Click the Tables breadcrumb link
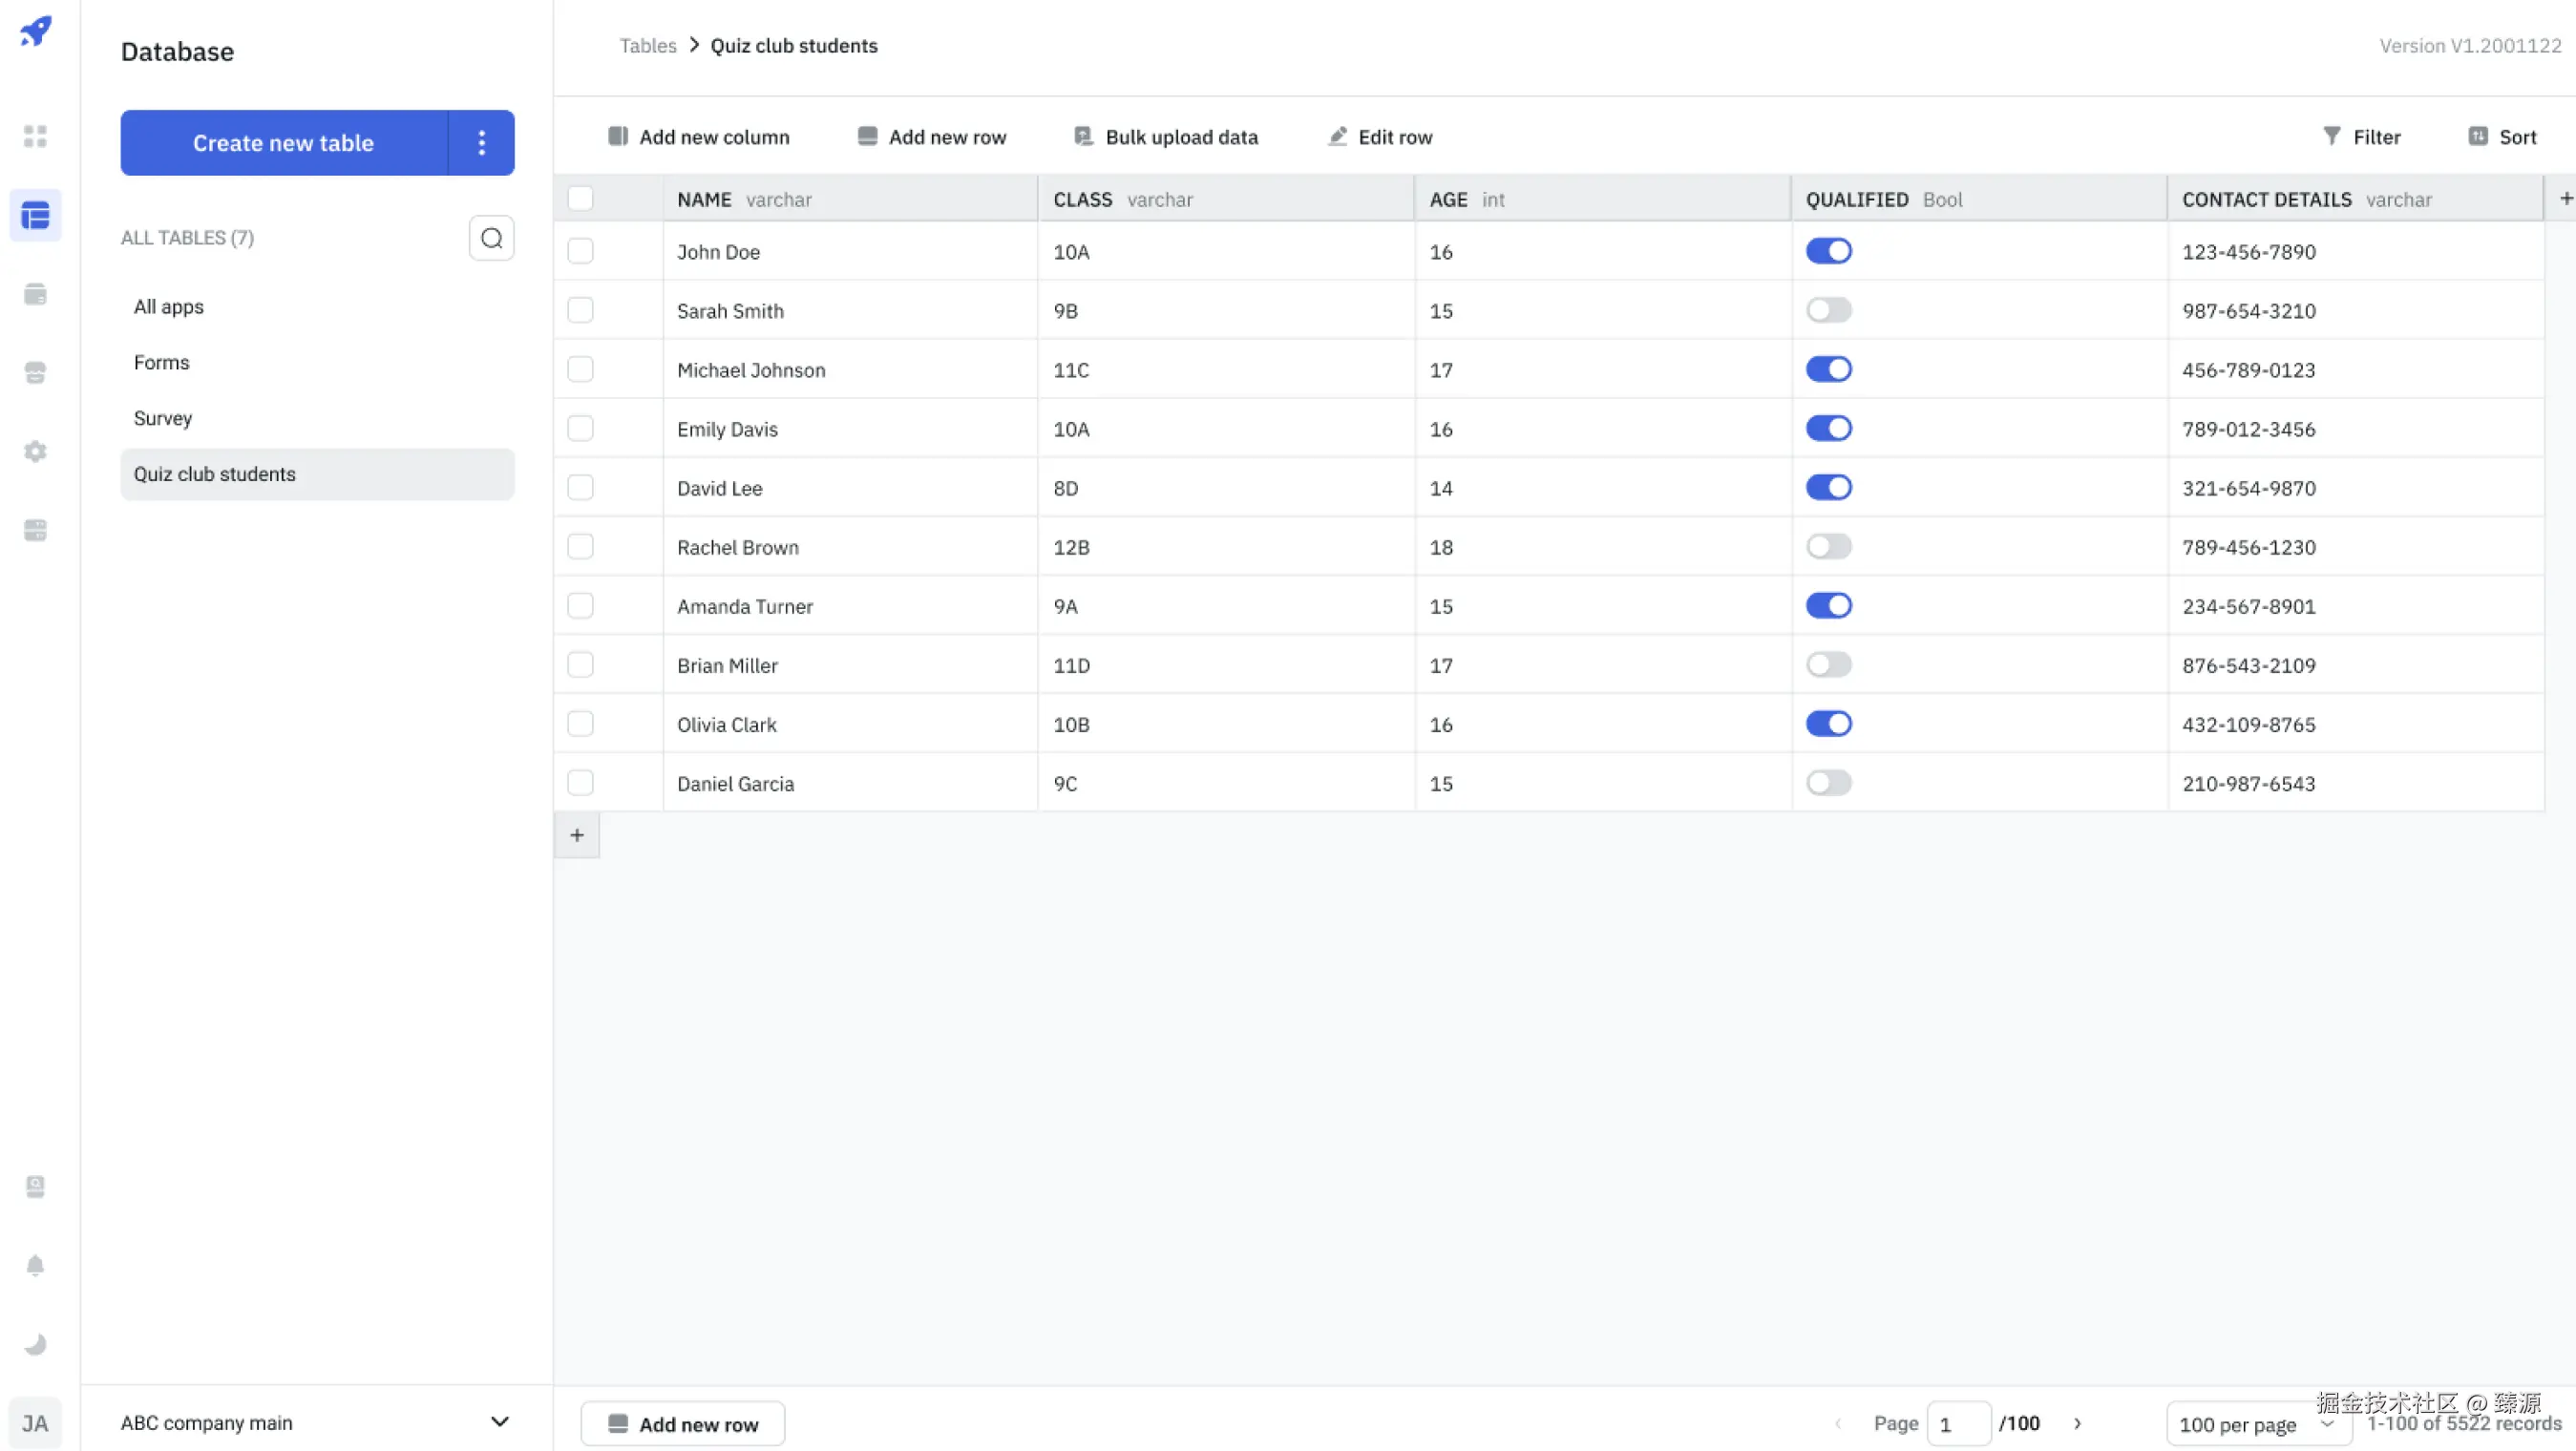The image size is (2576, 1451). pyautogui.click(x=647, y=46)
